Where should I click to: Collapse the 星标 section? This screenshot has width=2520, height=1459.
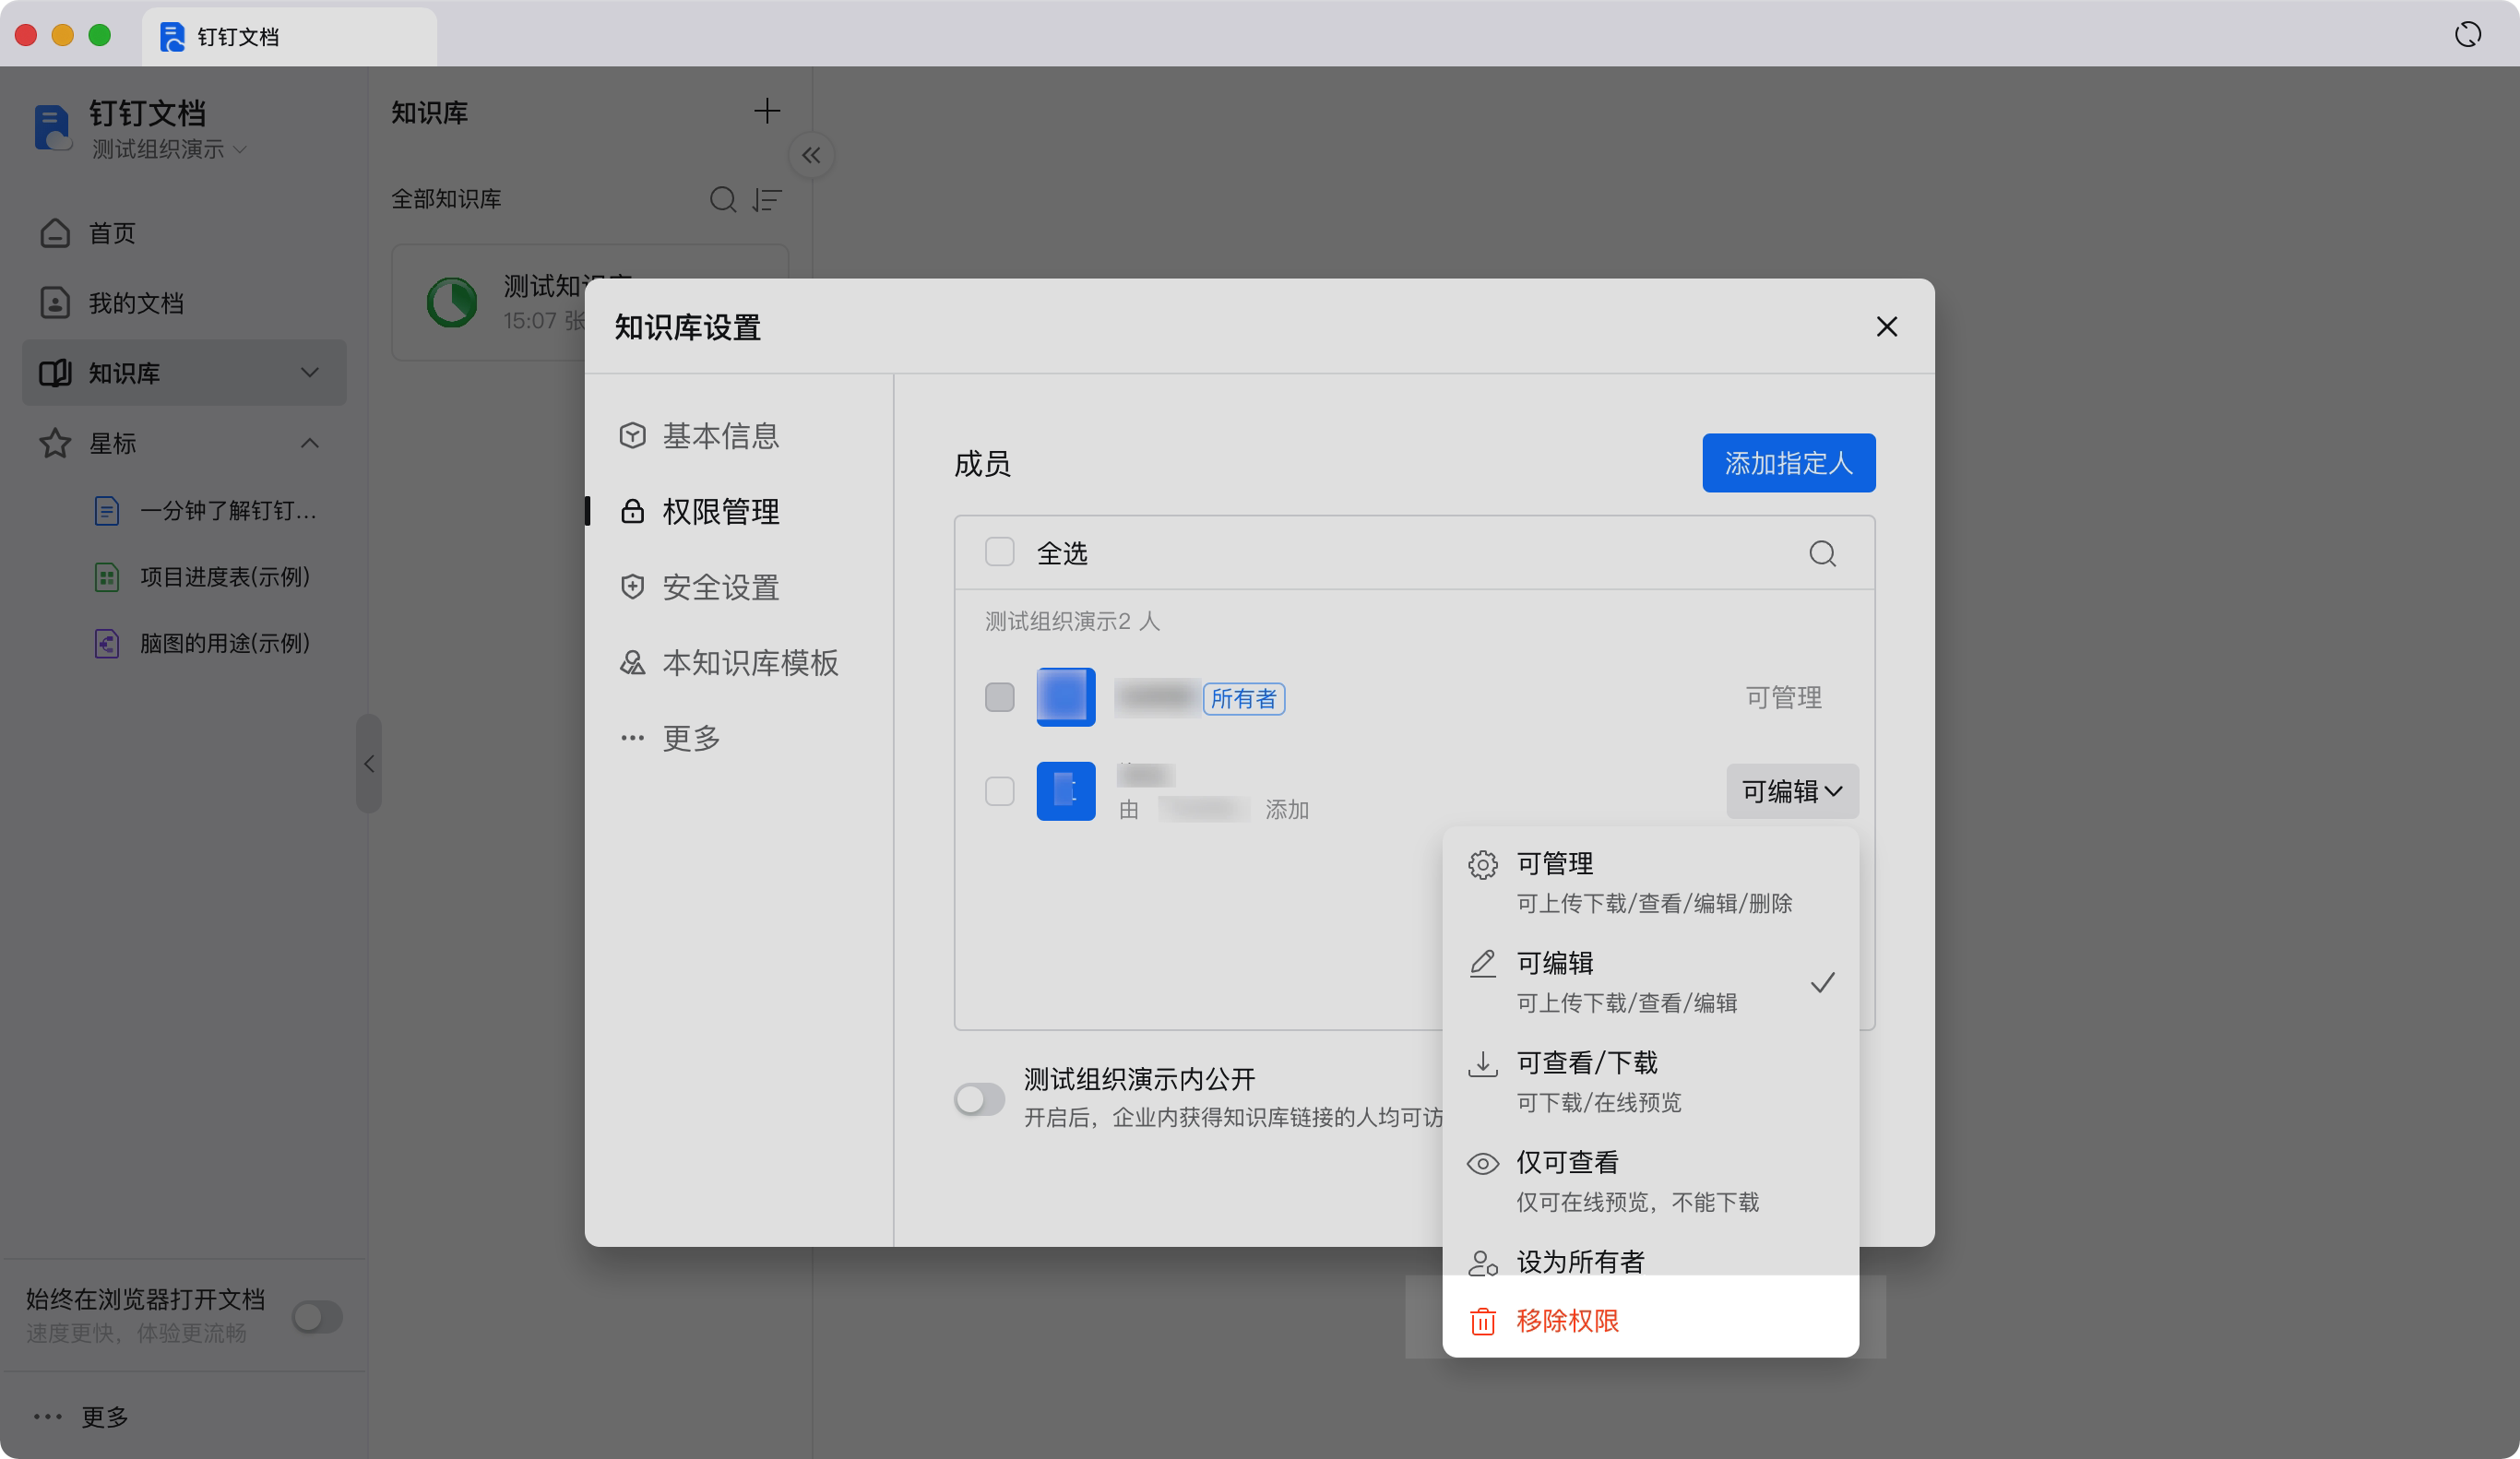(x=310, y=443)
